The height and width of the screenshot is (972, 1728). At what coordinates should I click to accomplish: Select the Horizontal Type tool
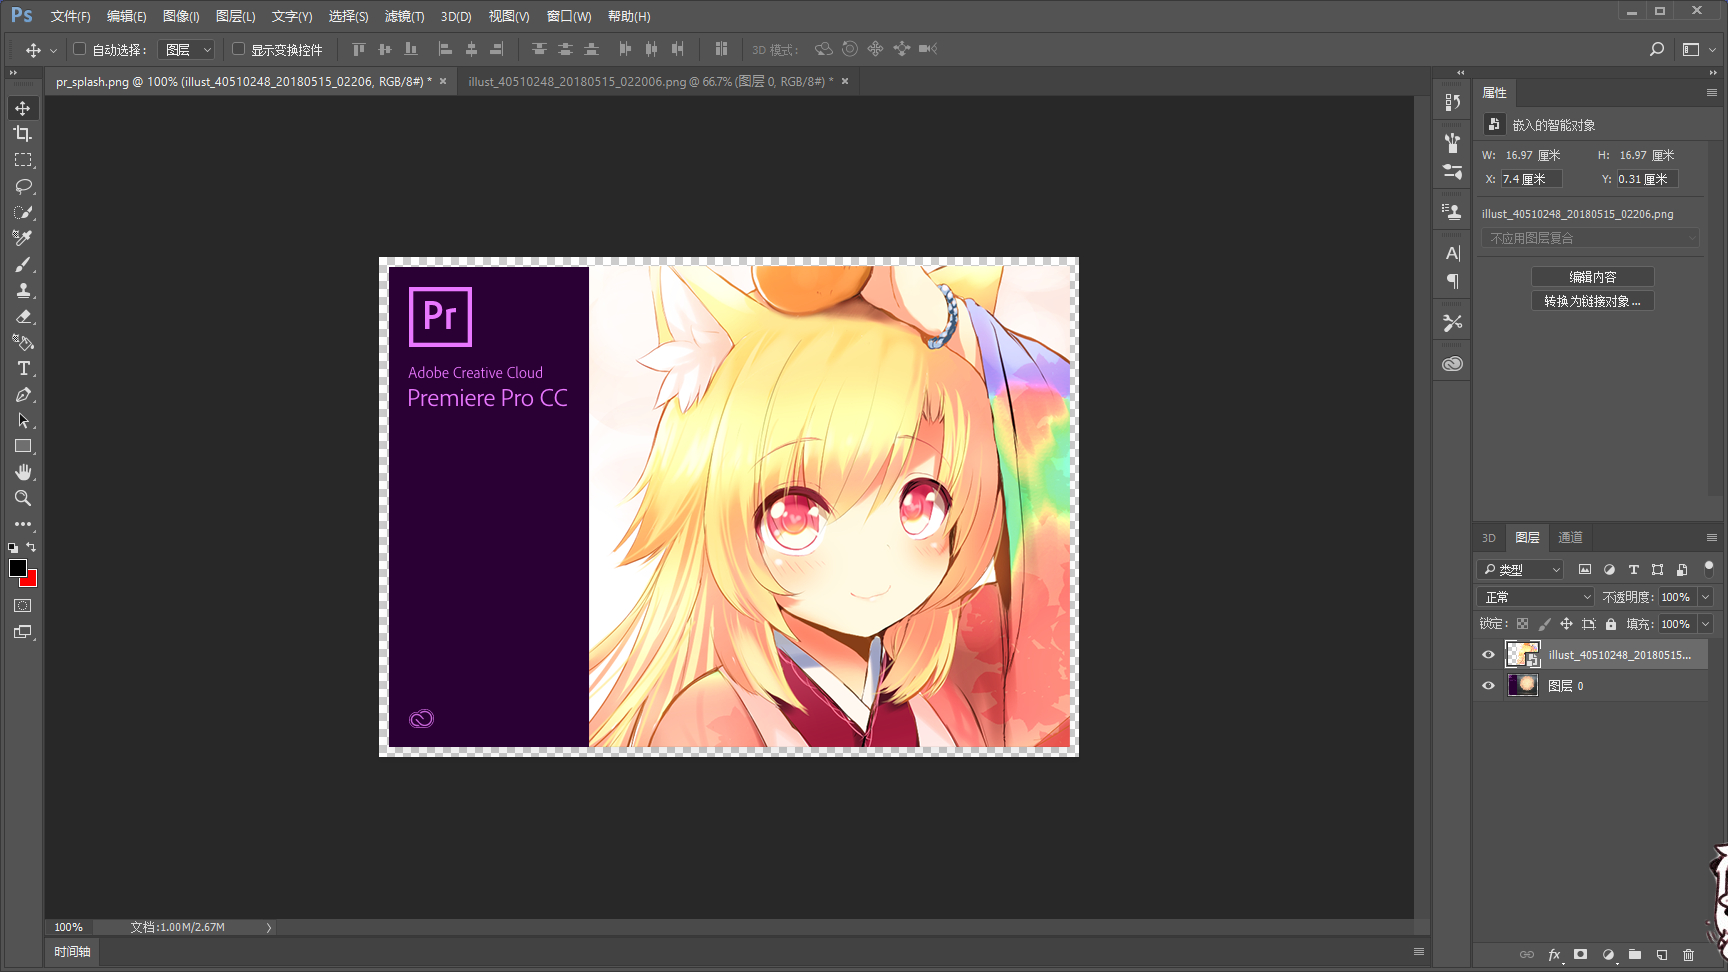23,369
